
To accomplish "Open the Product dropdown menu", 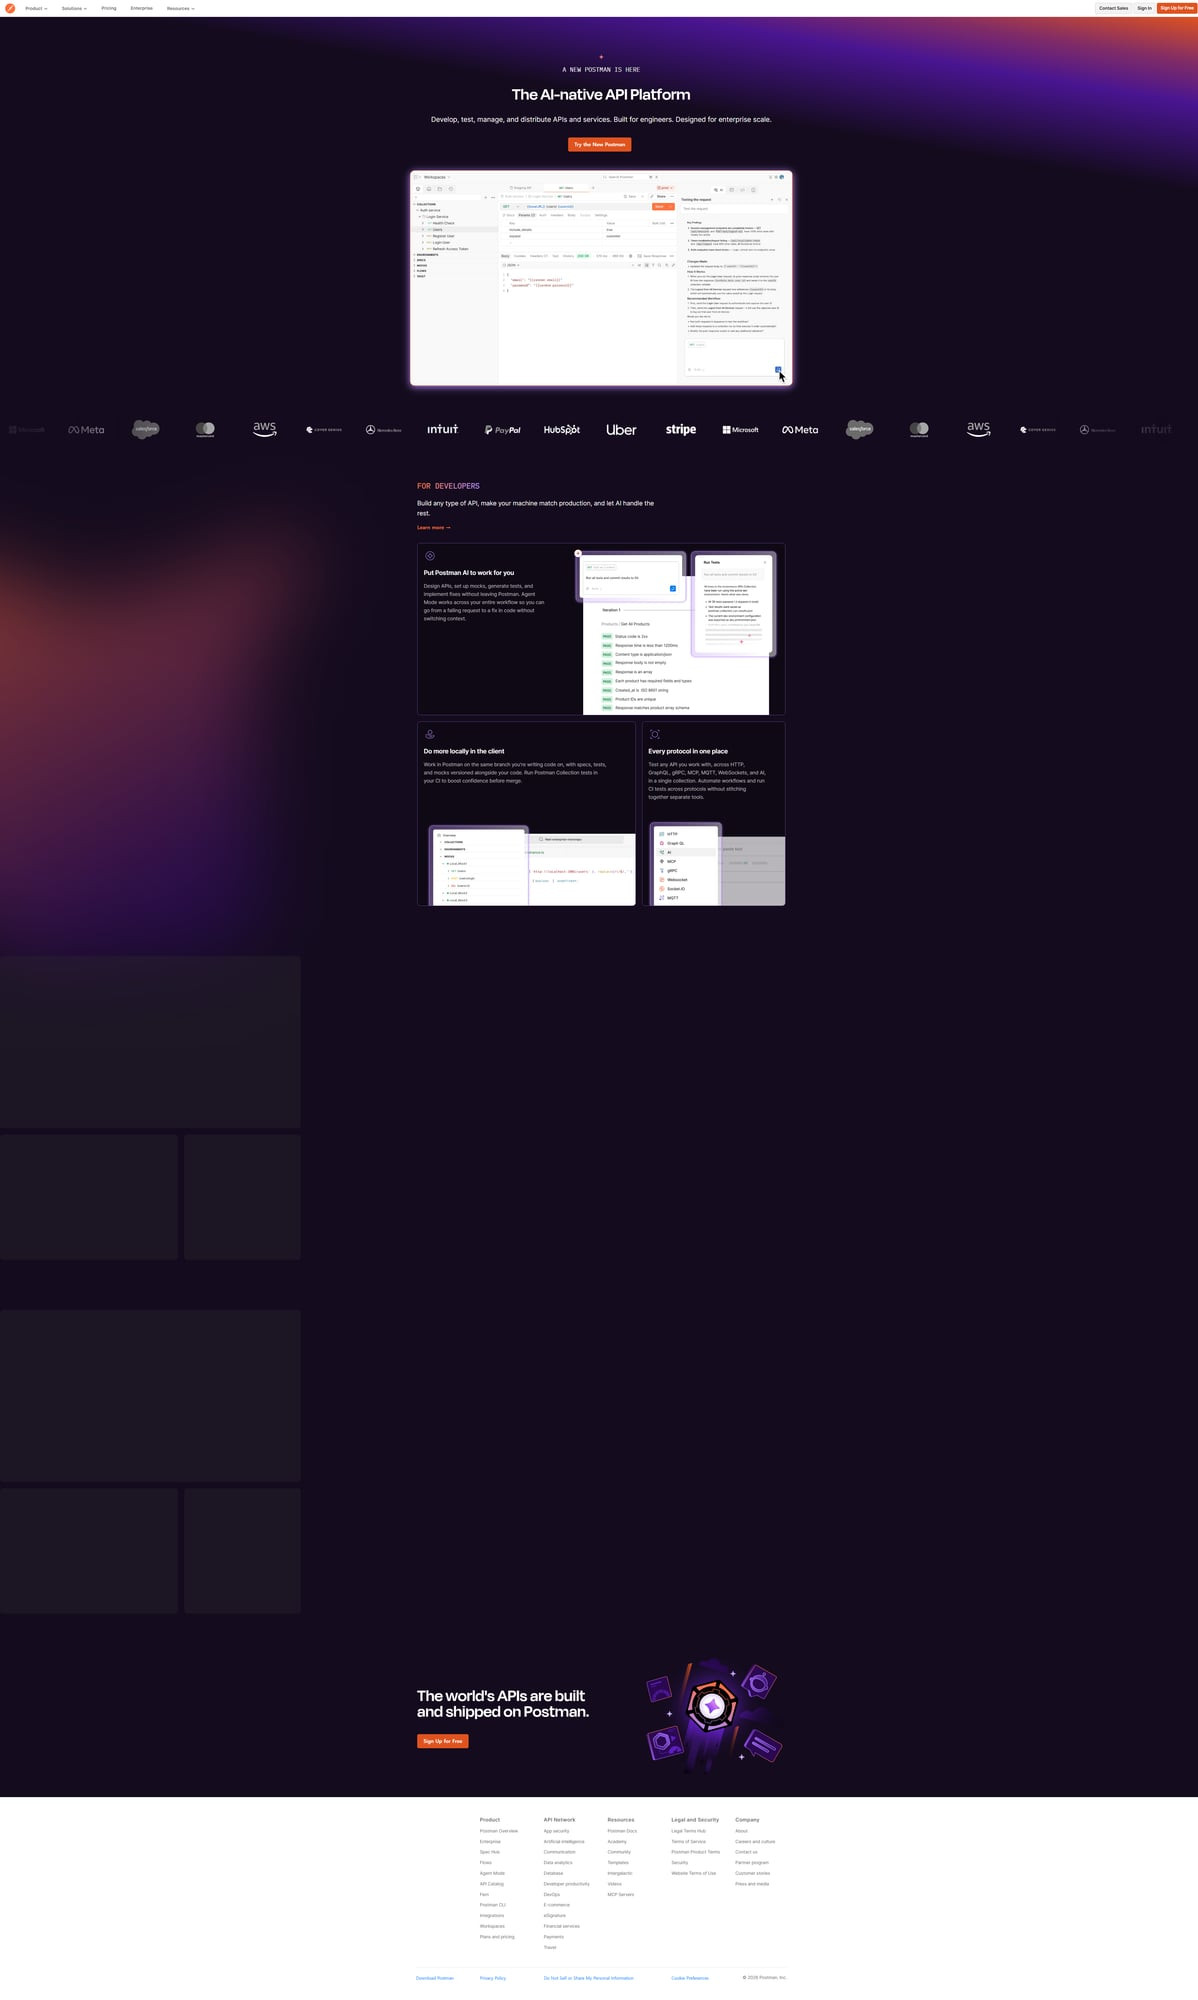I will [x=36, y=8].
